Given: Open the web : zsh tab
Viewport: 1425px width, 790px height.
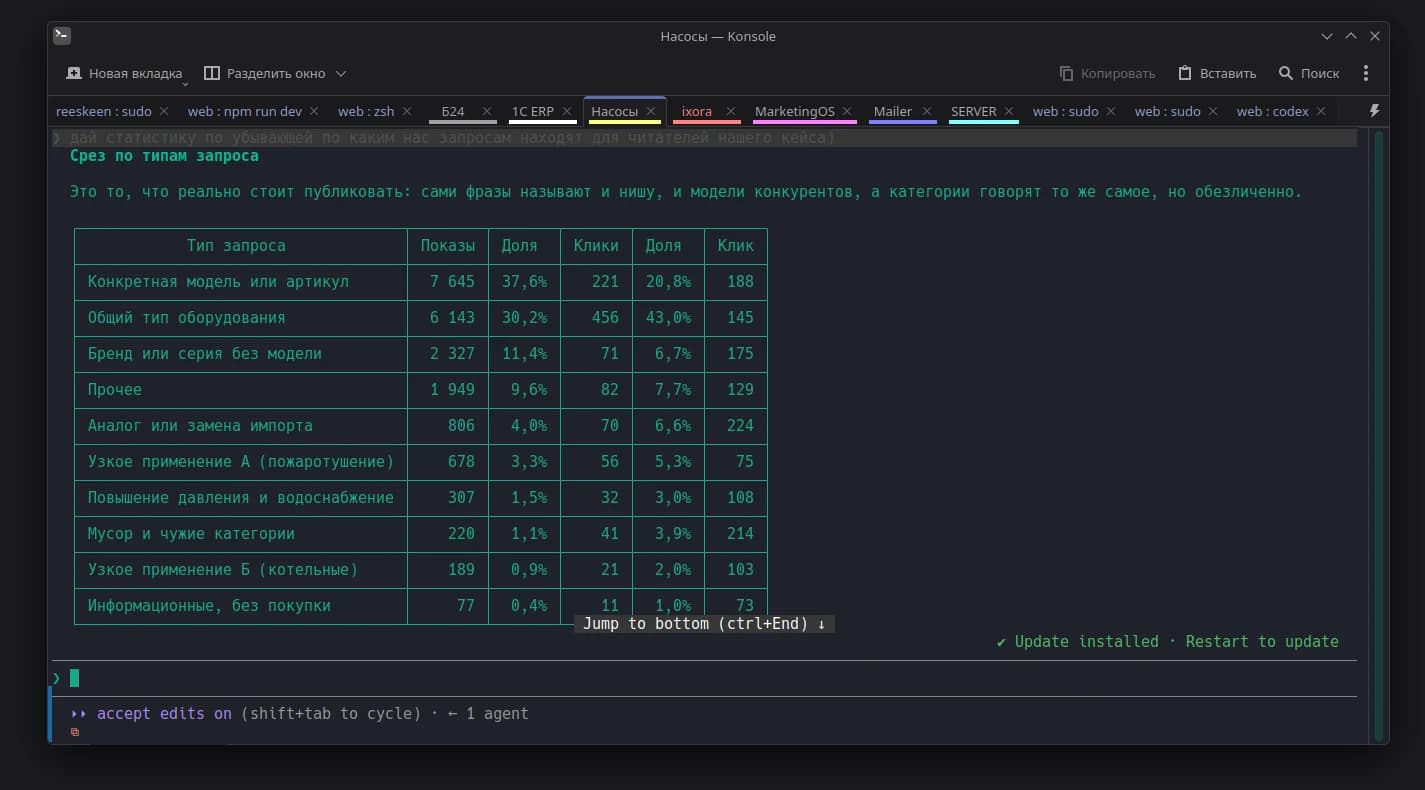Looking at the screenshot, I should tap(366, 111).
